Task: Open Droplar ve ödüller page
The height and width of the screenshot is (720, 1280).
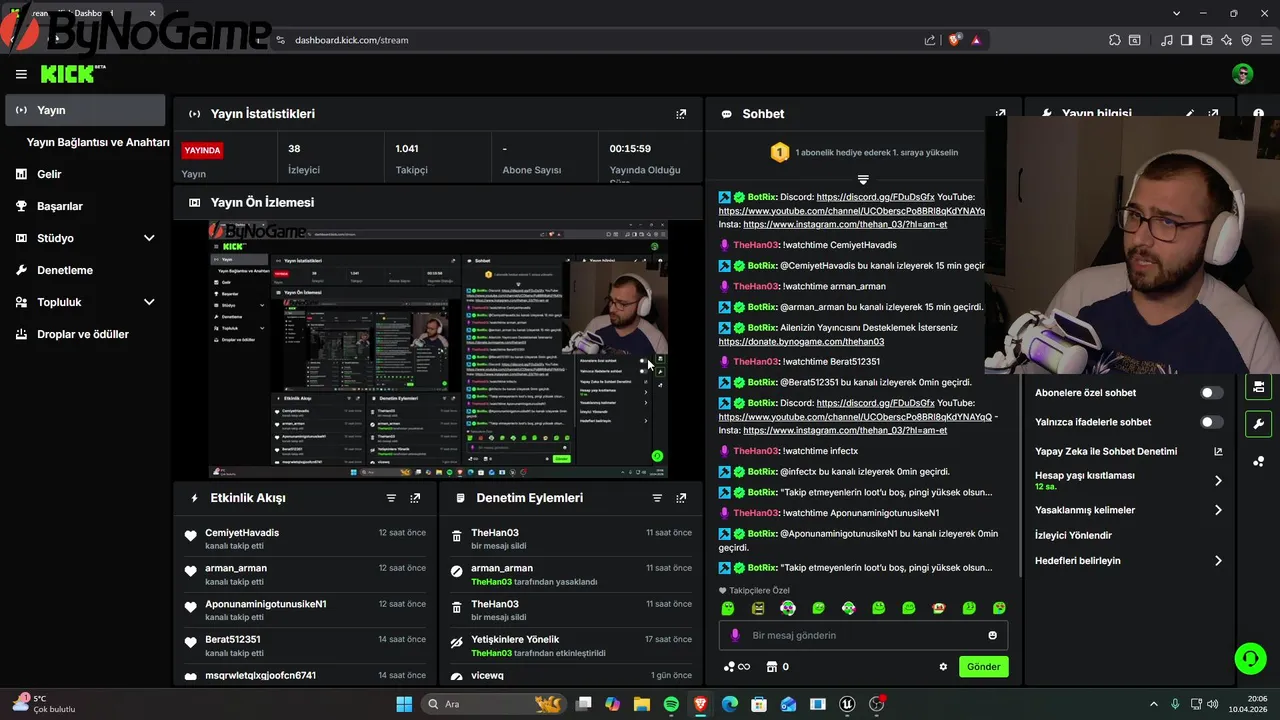Action: click(x=84, y=334)
